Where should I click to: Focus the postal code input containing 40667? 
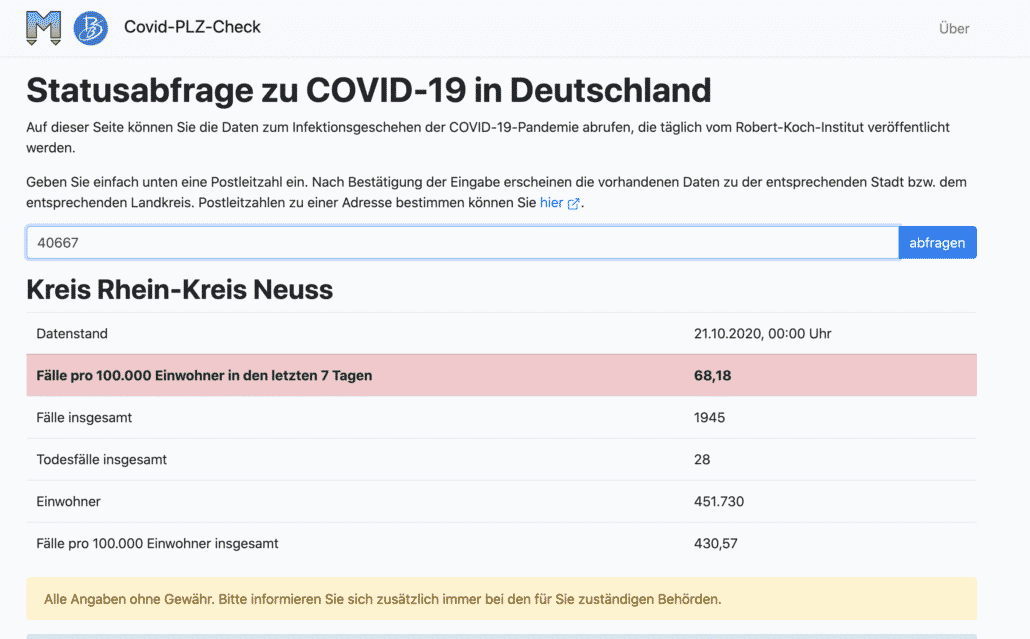pyautogui.click(x=462, y=243)
